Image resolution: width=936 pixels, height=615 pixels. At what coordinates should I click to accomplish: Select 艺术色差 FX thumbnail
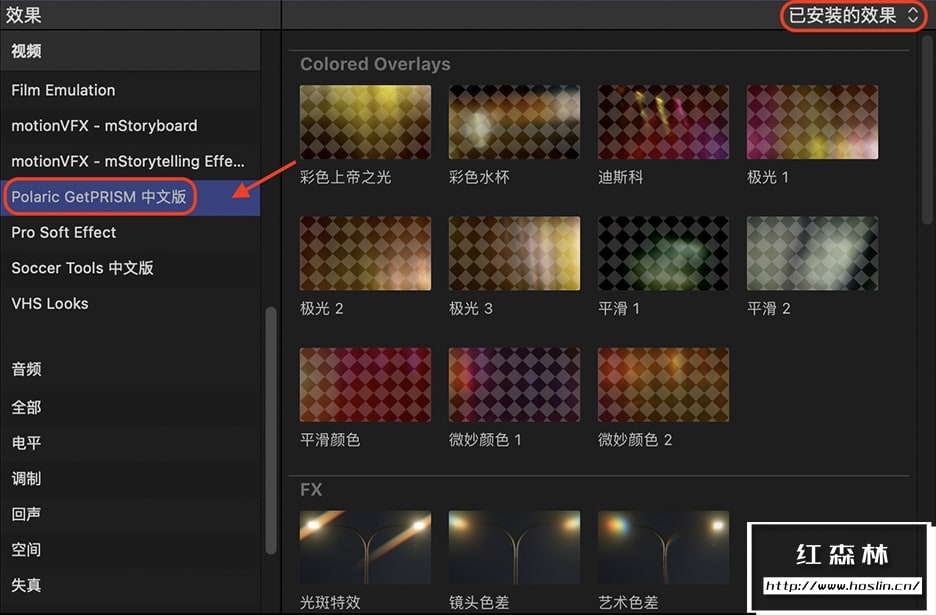click(x=663, y=547)
